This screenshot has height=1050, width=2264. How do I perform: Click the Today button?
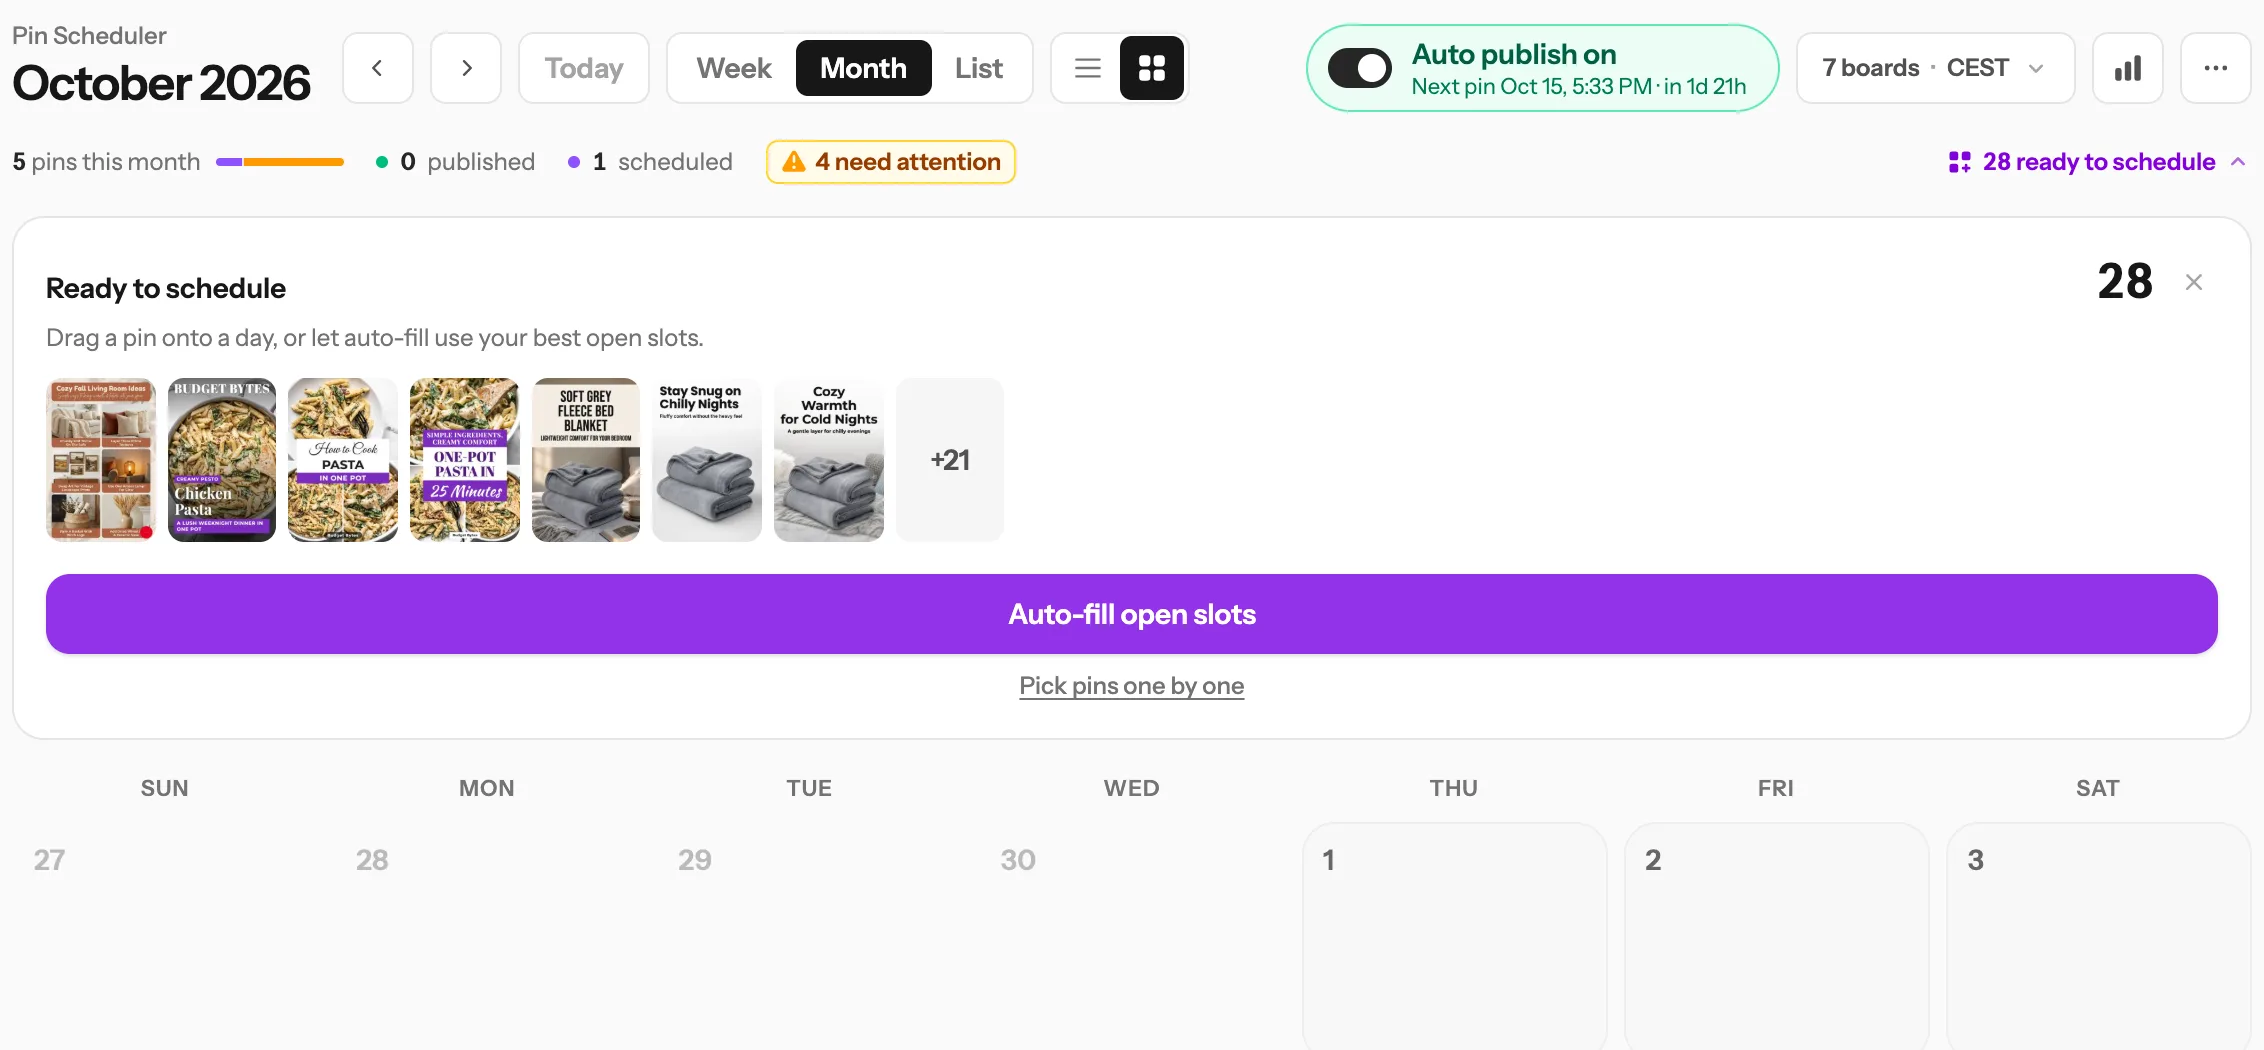tap(584, 68)
